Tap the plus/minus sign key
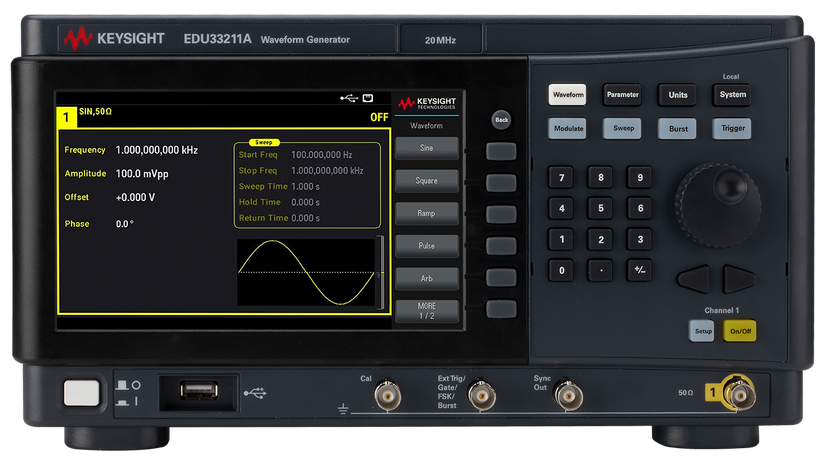Viewport: 832px width, 463px height. pos(640,270)
